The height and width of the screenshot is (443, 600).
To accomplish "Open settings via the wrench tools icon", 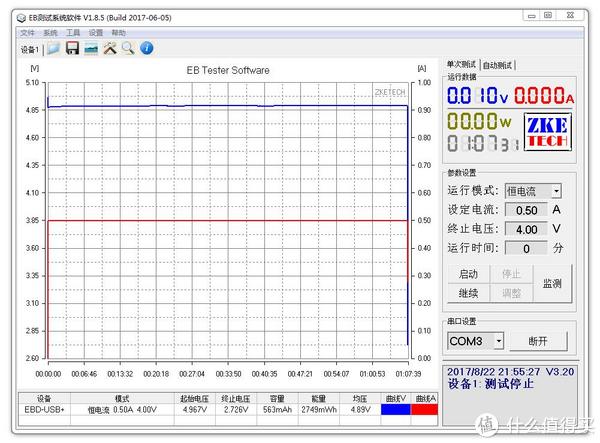I will (x=110, y=49).
